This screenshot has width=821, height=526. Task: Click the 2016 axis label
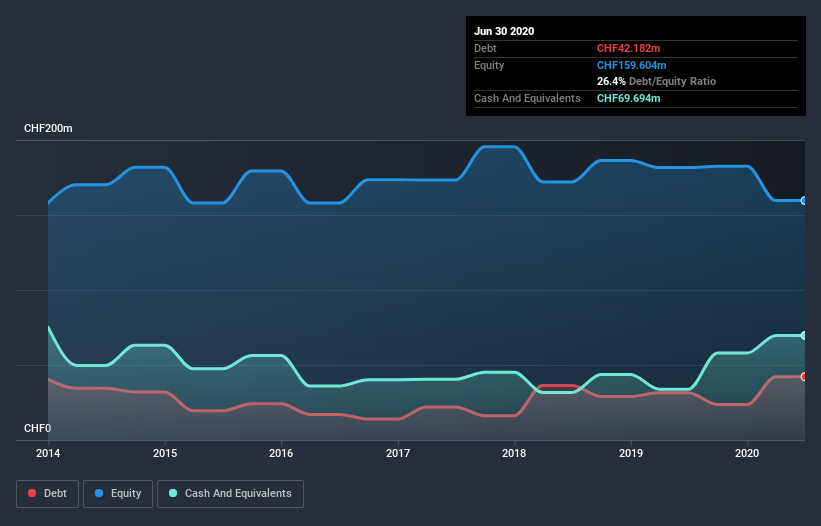click(281, 453)
